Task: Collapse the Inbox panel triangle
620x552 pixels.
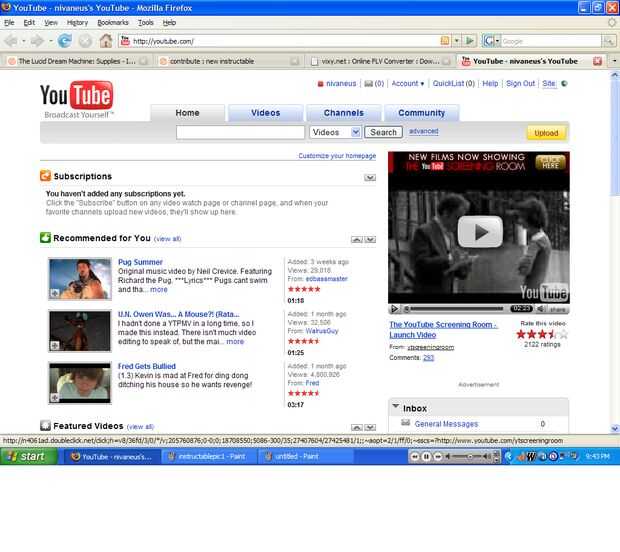Action: (x=395, y=406)
